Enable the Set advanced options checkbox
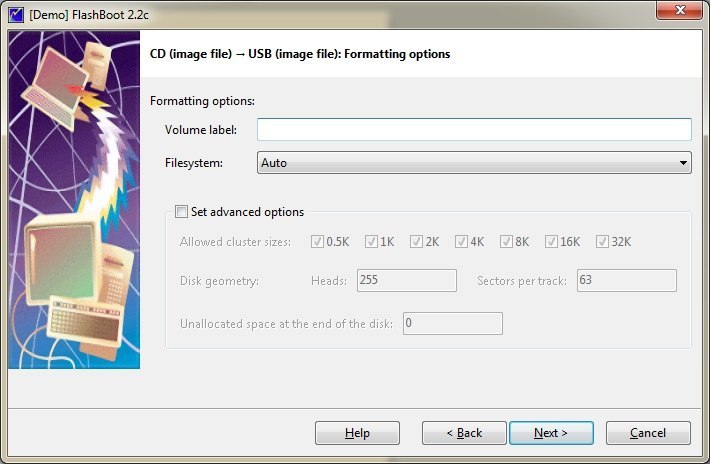 click(181, 212)
